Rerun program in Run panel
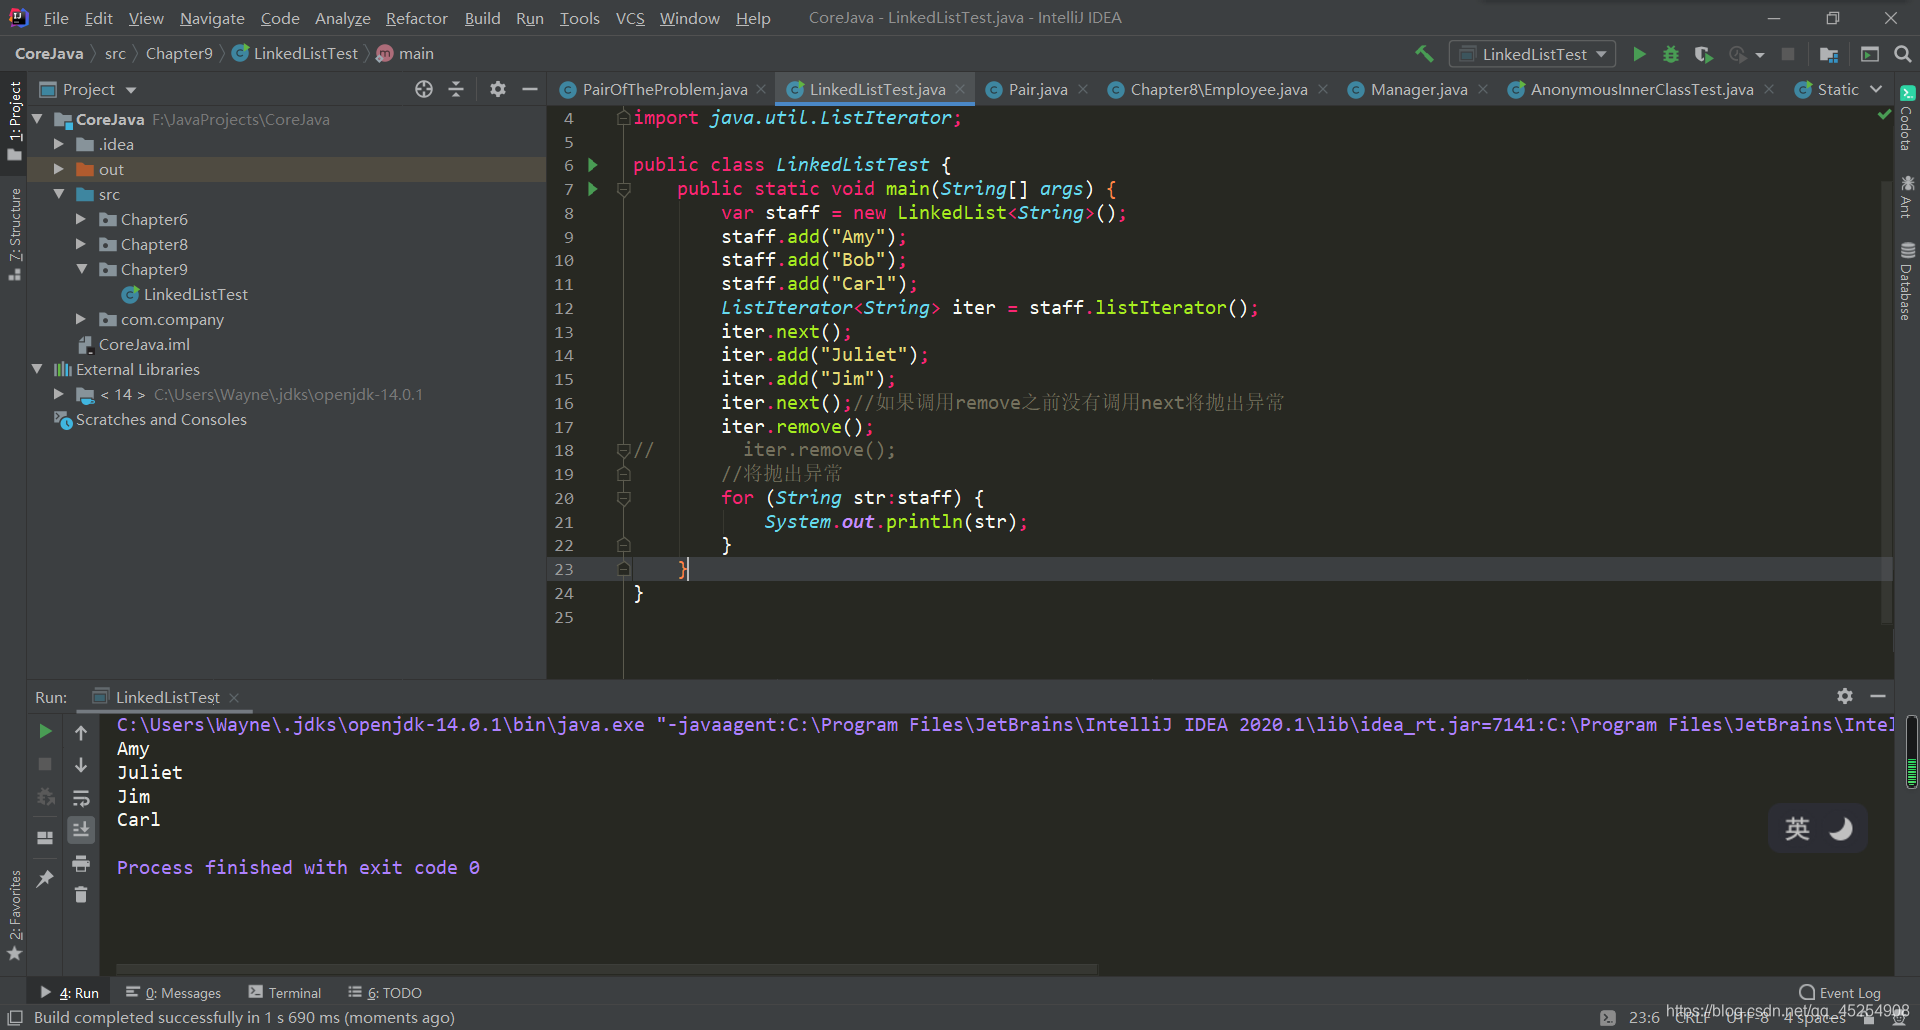Viewport: 1920px width, 1030px height. pos(45,732)
